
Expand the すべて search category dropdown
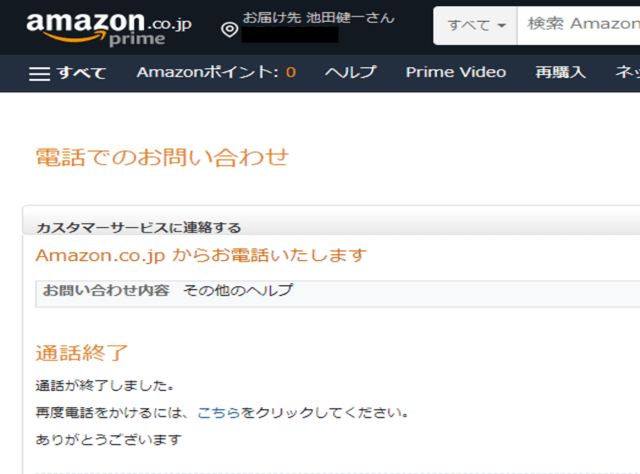pyautogui.click(x=476, y=24)
